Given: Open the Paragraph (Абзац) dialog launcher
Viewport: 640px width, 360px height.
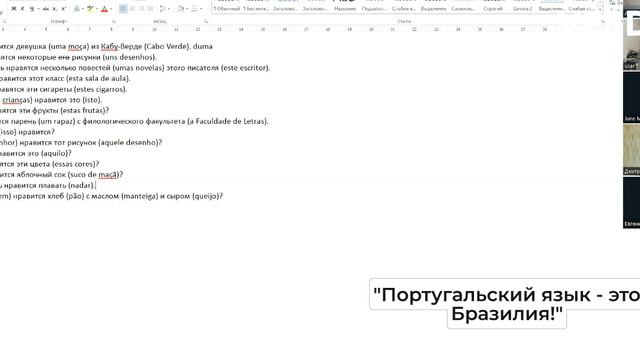Looking at the screenshot, I should (206, 21).
